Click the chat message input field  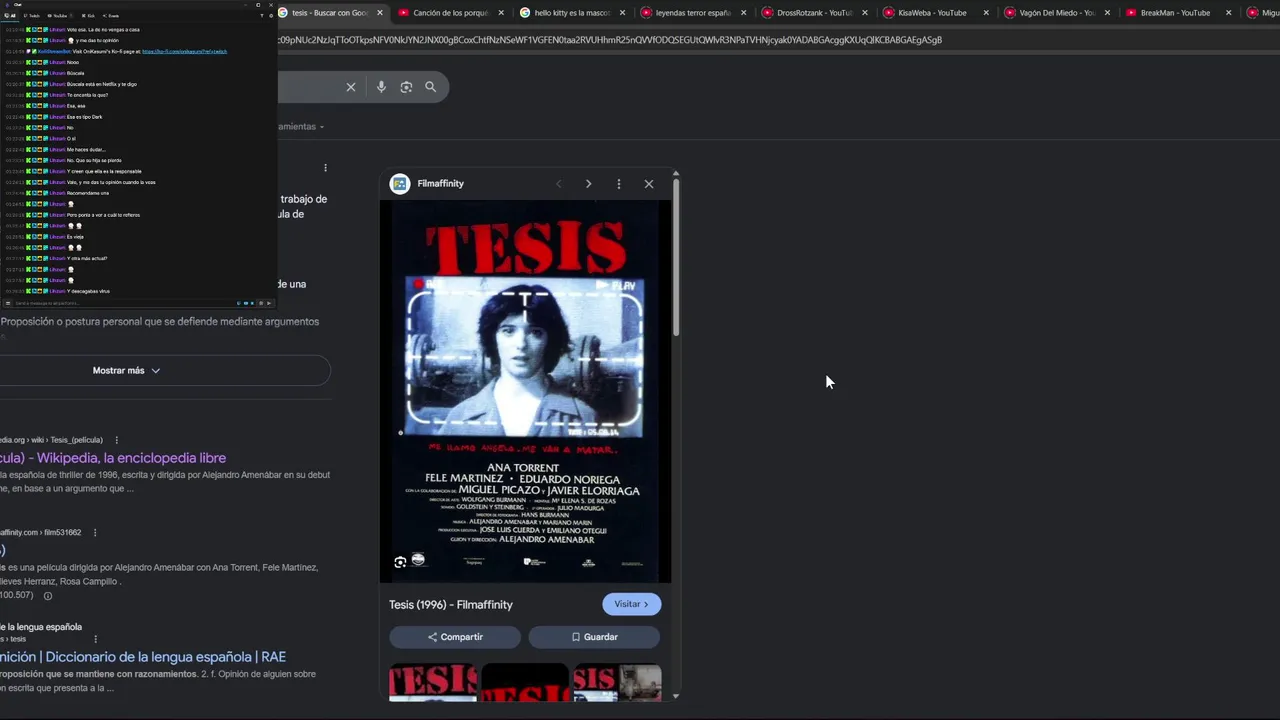click(125, 303)
